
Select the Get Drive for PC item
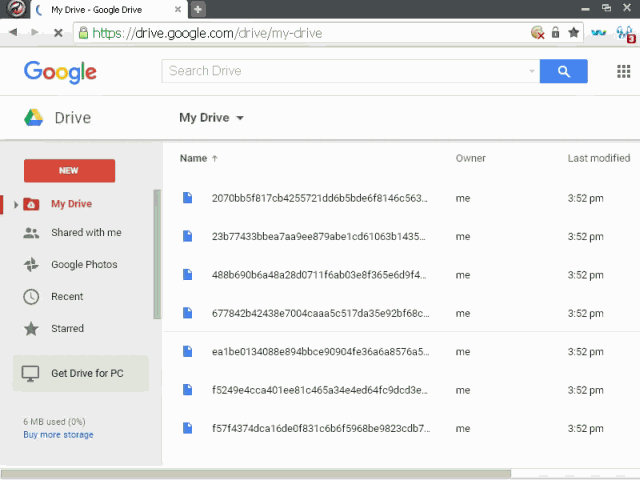pos(81,373)
